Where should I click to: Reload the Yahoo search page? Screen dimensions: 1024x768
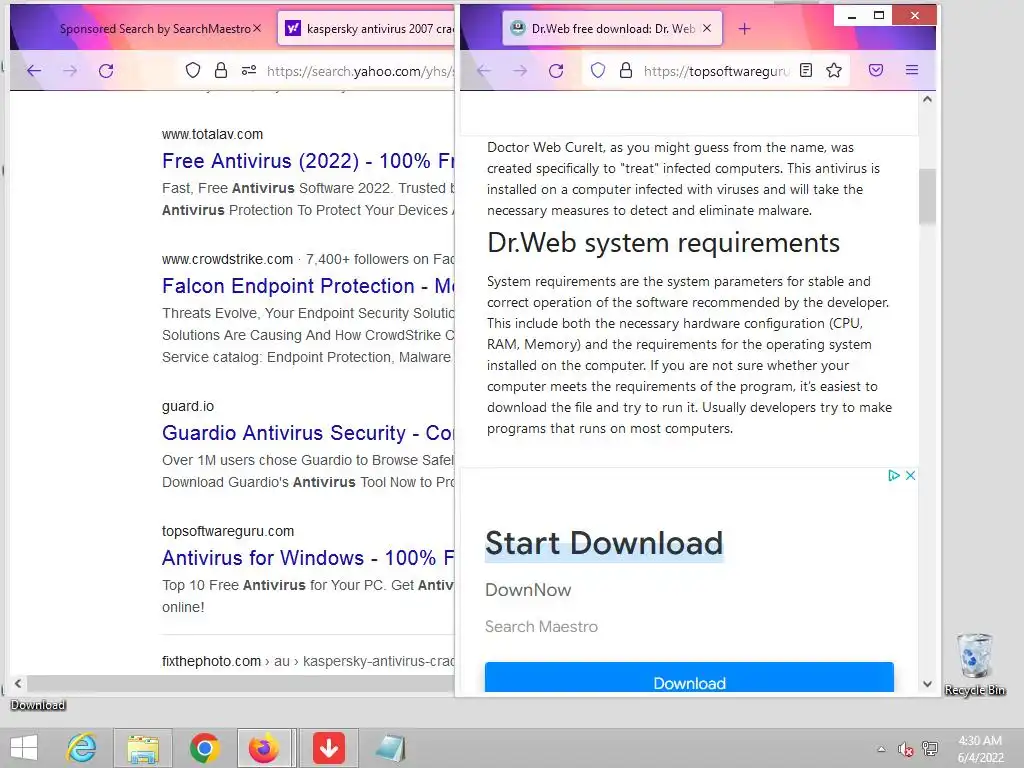pyautogui.click(x=106, y=71)
